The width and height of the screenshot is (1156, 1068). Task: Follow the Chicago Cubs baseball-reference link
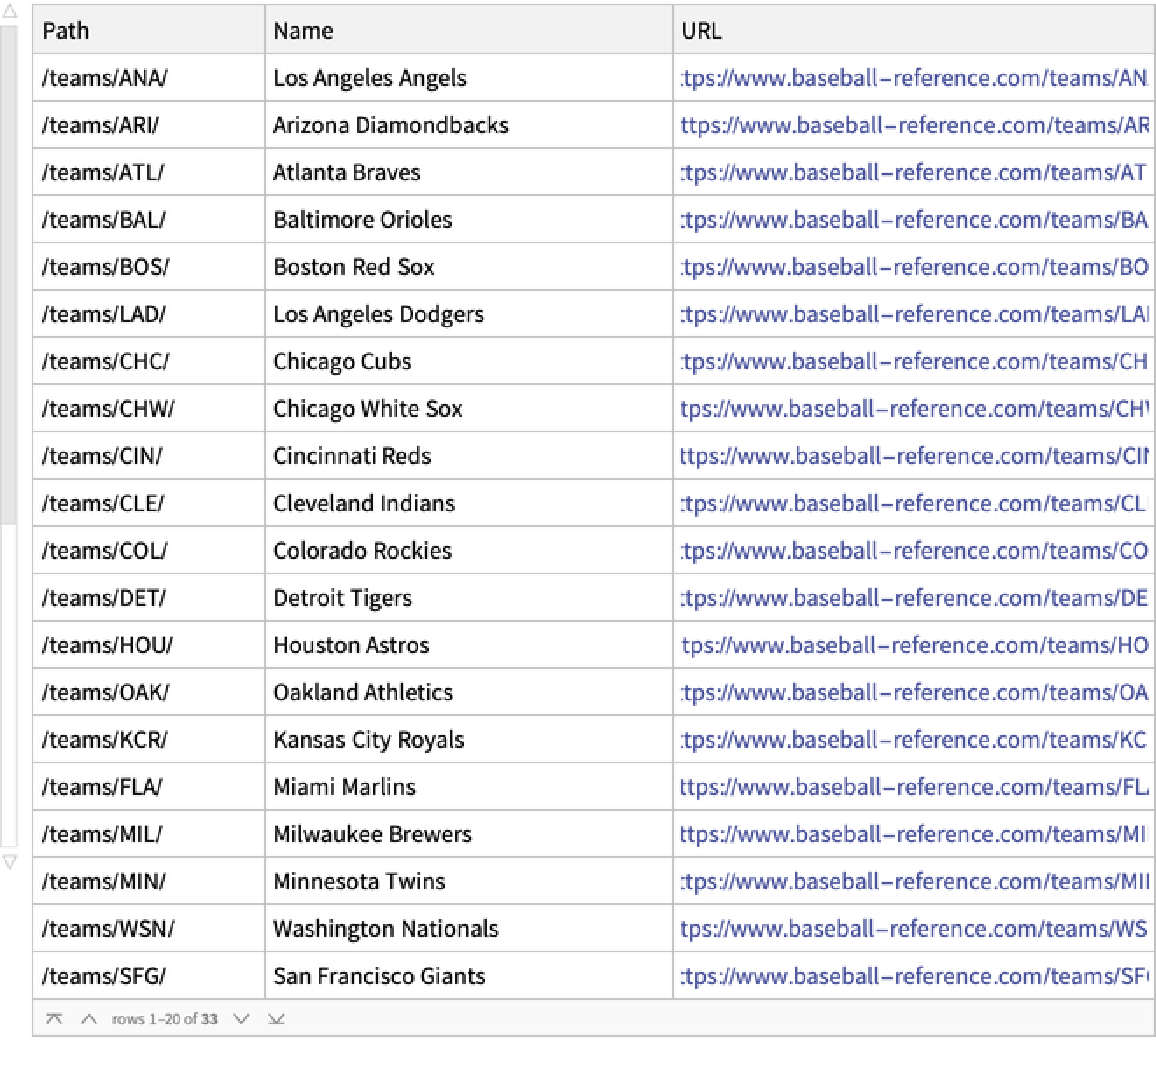point(914,361)
